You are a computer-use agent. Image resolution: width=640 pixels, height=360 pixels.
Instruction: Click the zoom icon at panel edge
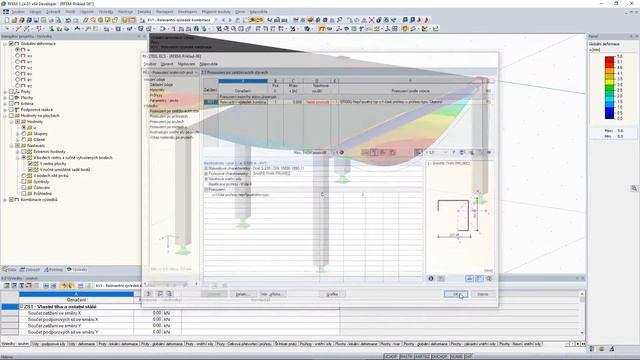[634, 188]
